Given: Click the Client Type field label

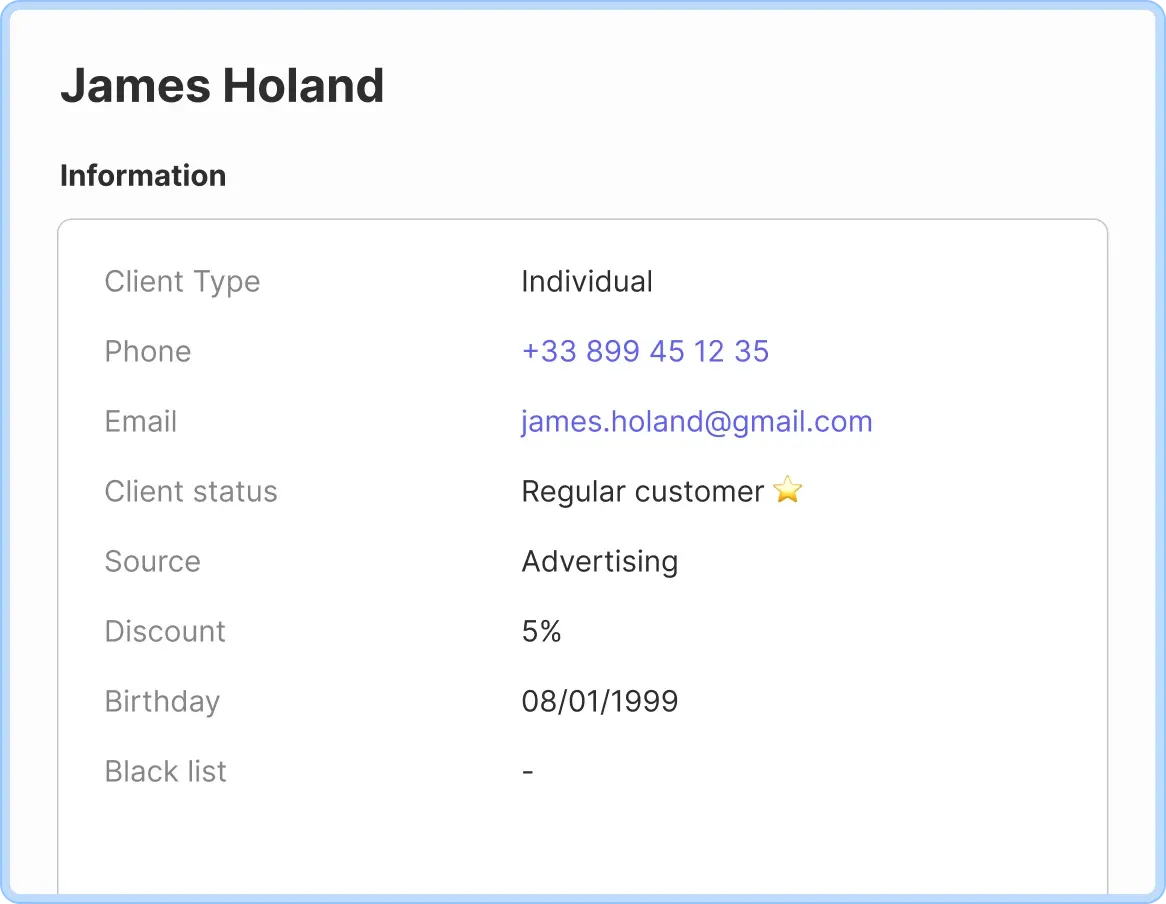Looking at the screenshot, I should (182, 281).
